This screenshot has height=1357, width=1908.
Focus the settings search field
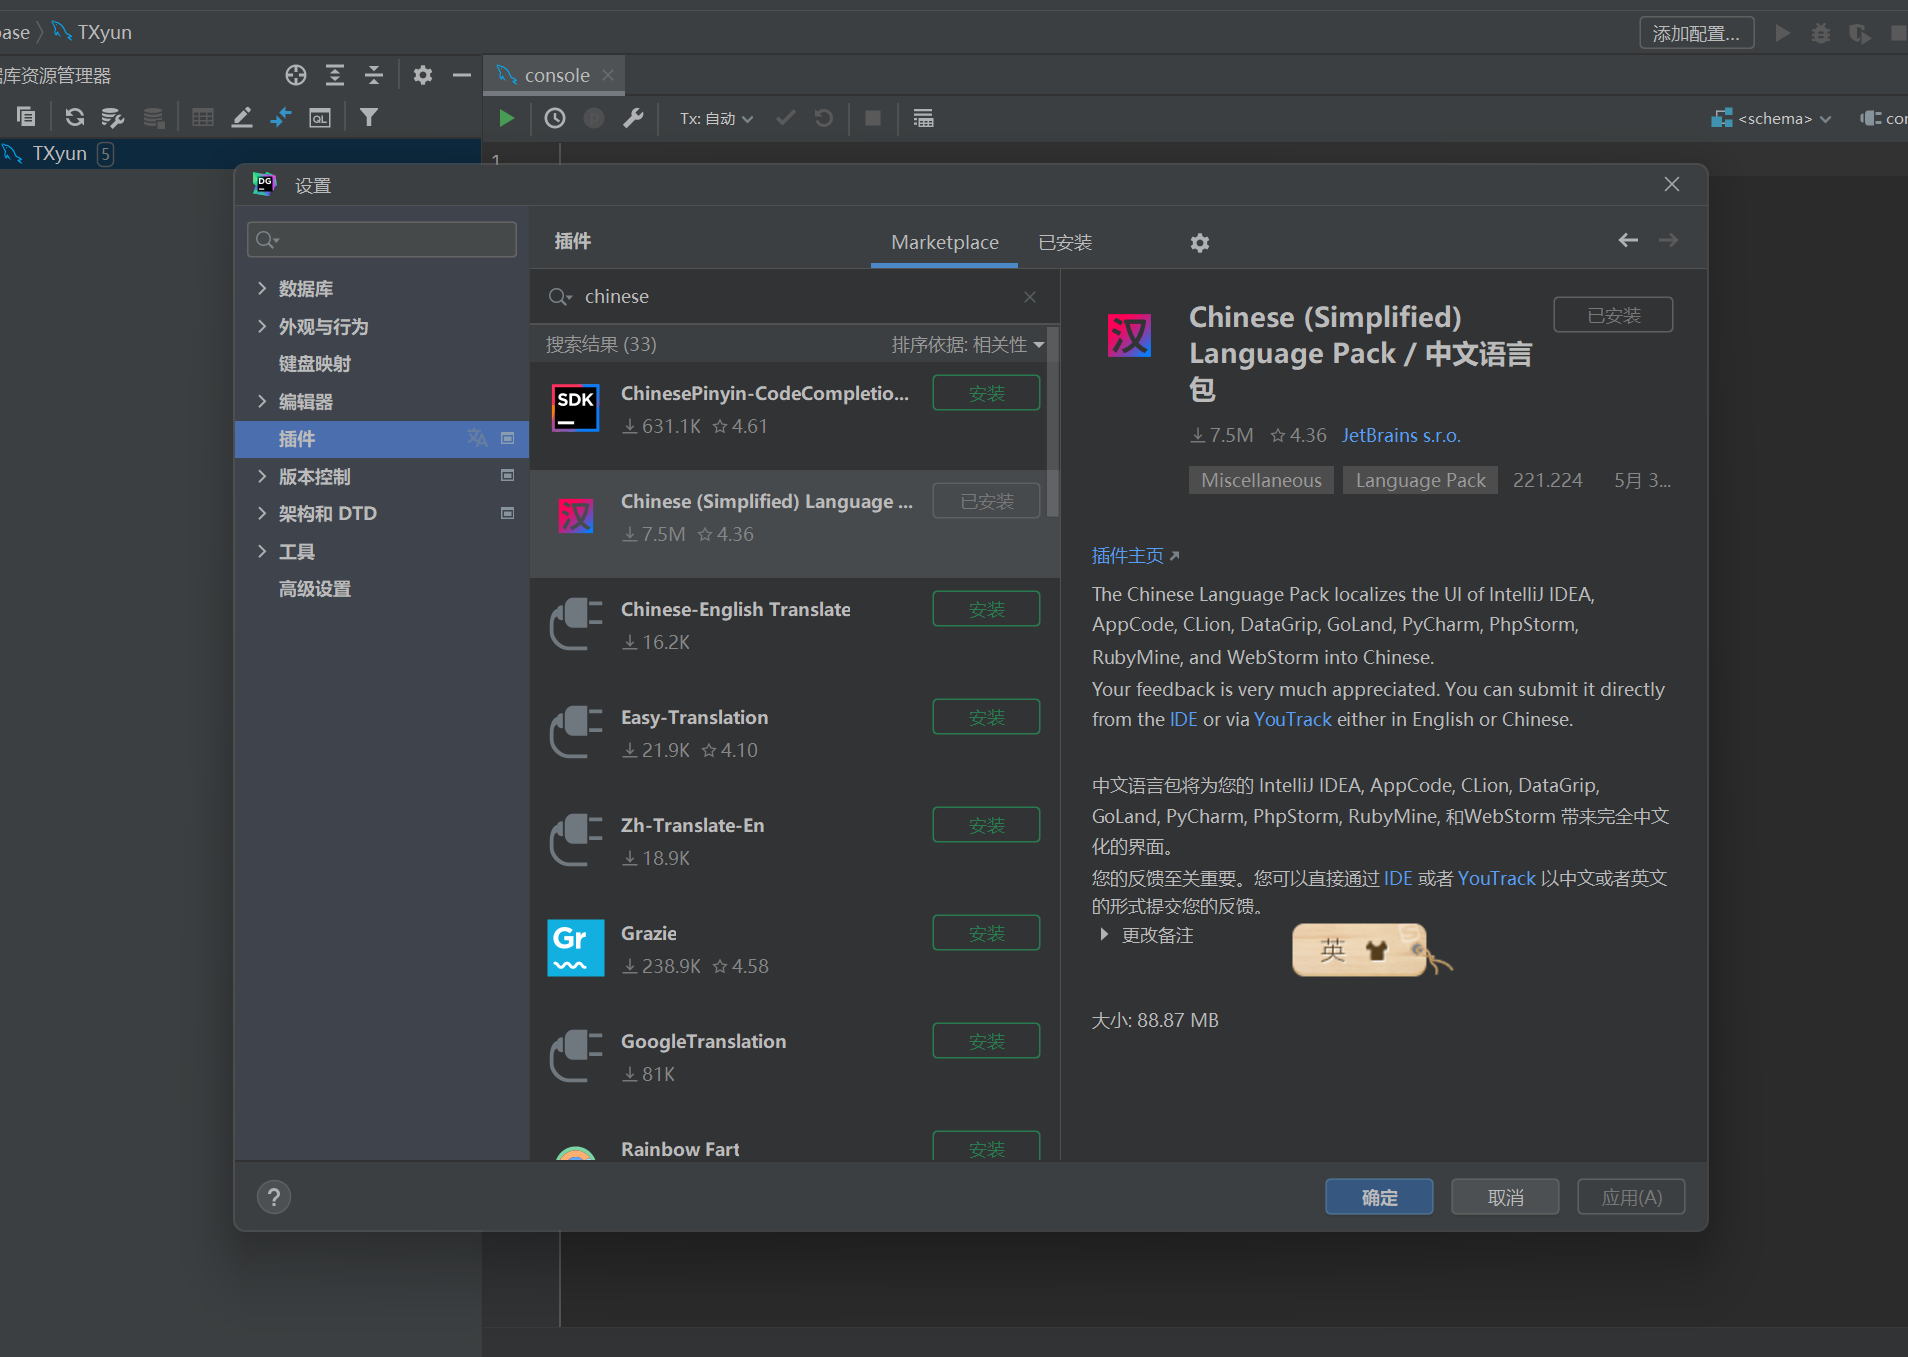(x=382, y=240)
